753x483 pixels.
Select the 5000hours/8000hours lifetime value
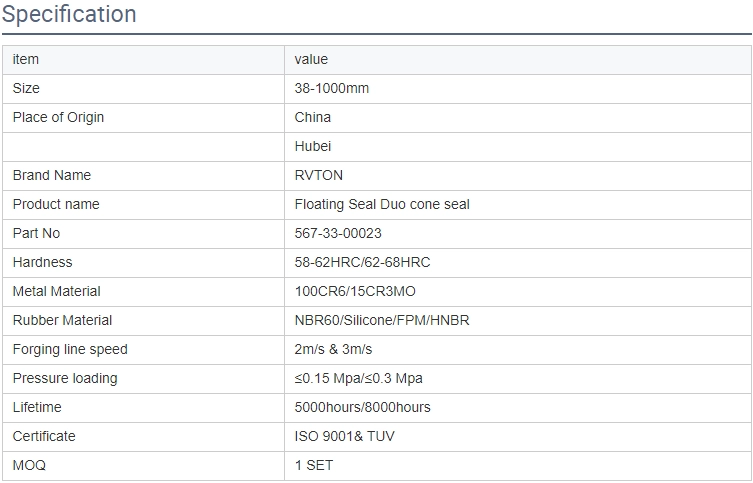(x=362, y=408)
